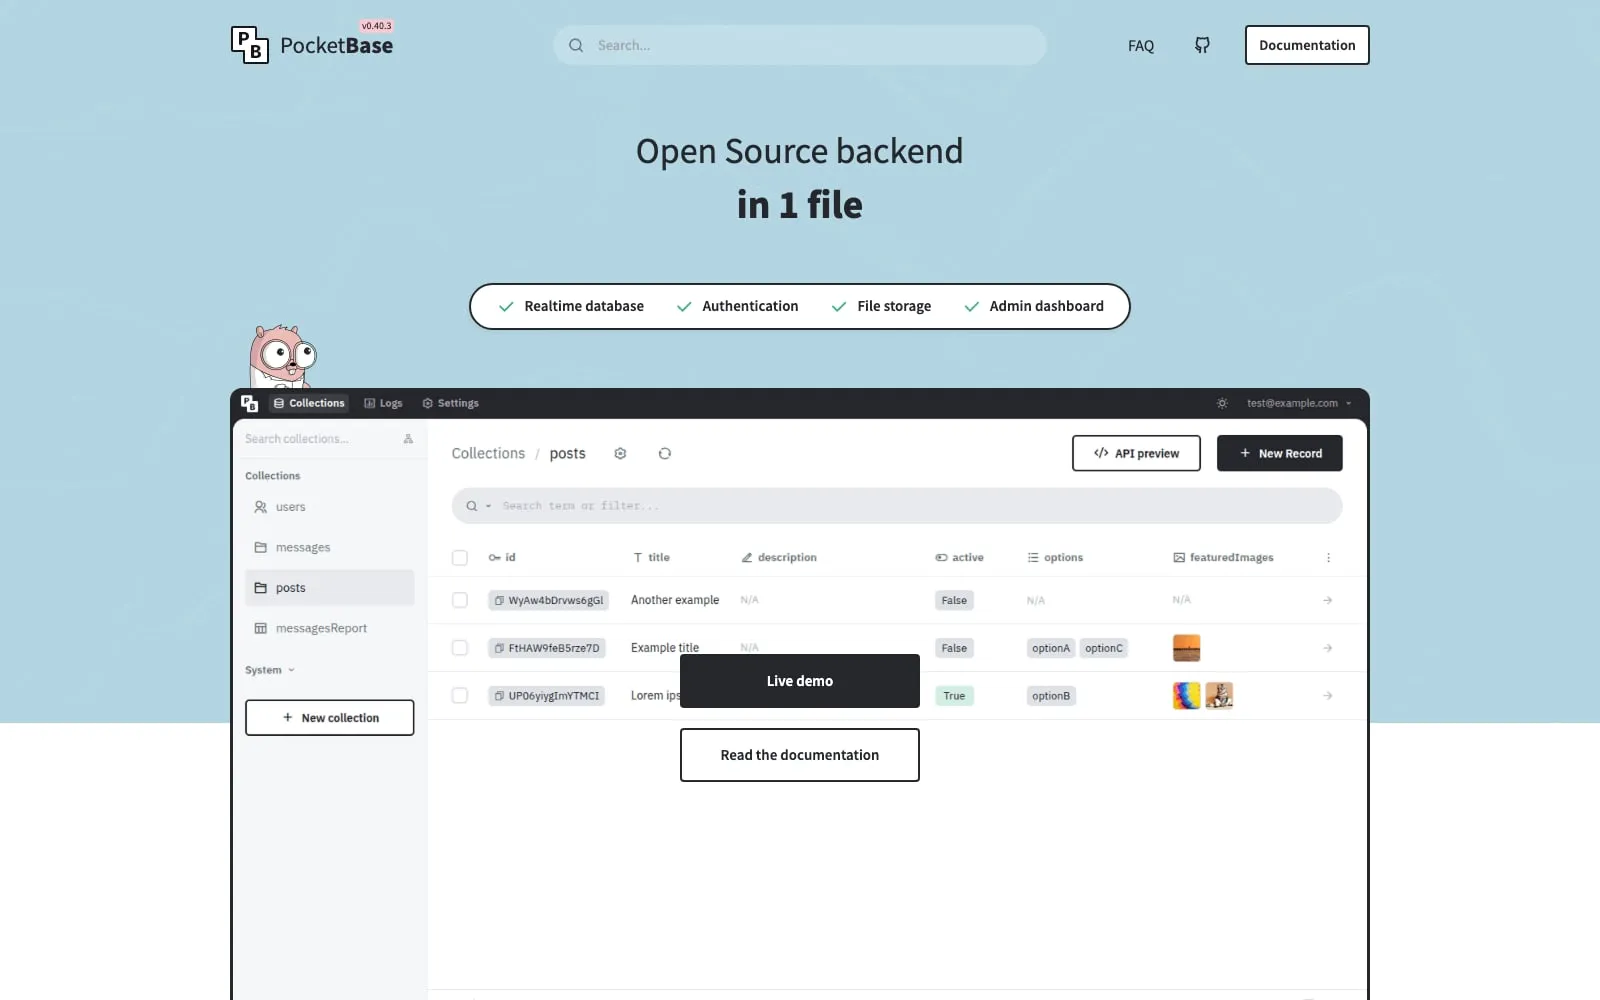Check the Example title row checkbox
This screenshot has width=1600, height=1000.
point(460,648)
